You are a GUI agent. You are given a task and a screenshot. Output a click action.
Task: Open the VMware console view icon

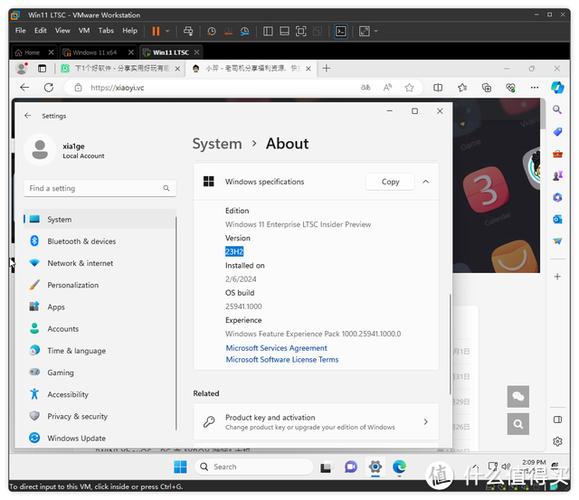click(341, 31)
